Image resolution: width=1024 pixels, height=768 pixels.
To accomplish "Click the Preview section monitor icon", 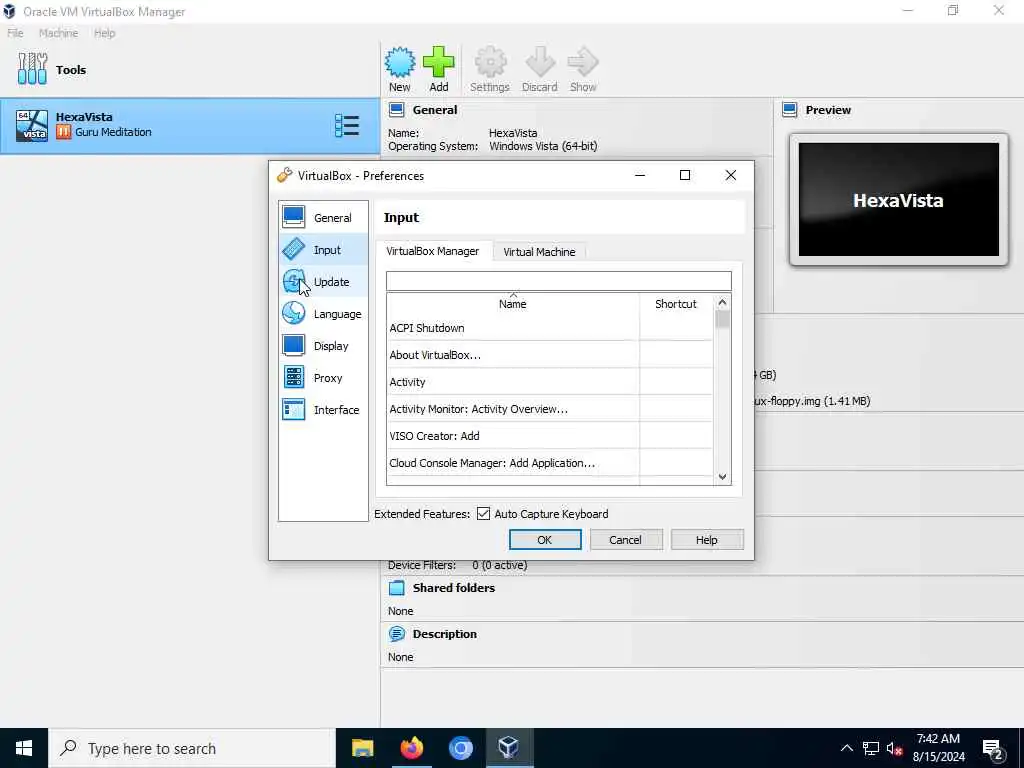I will tap(790, 110).
